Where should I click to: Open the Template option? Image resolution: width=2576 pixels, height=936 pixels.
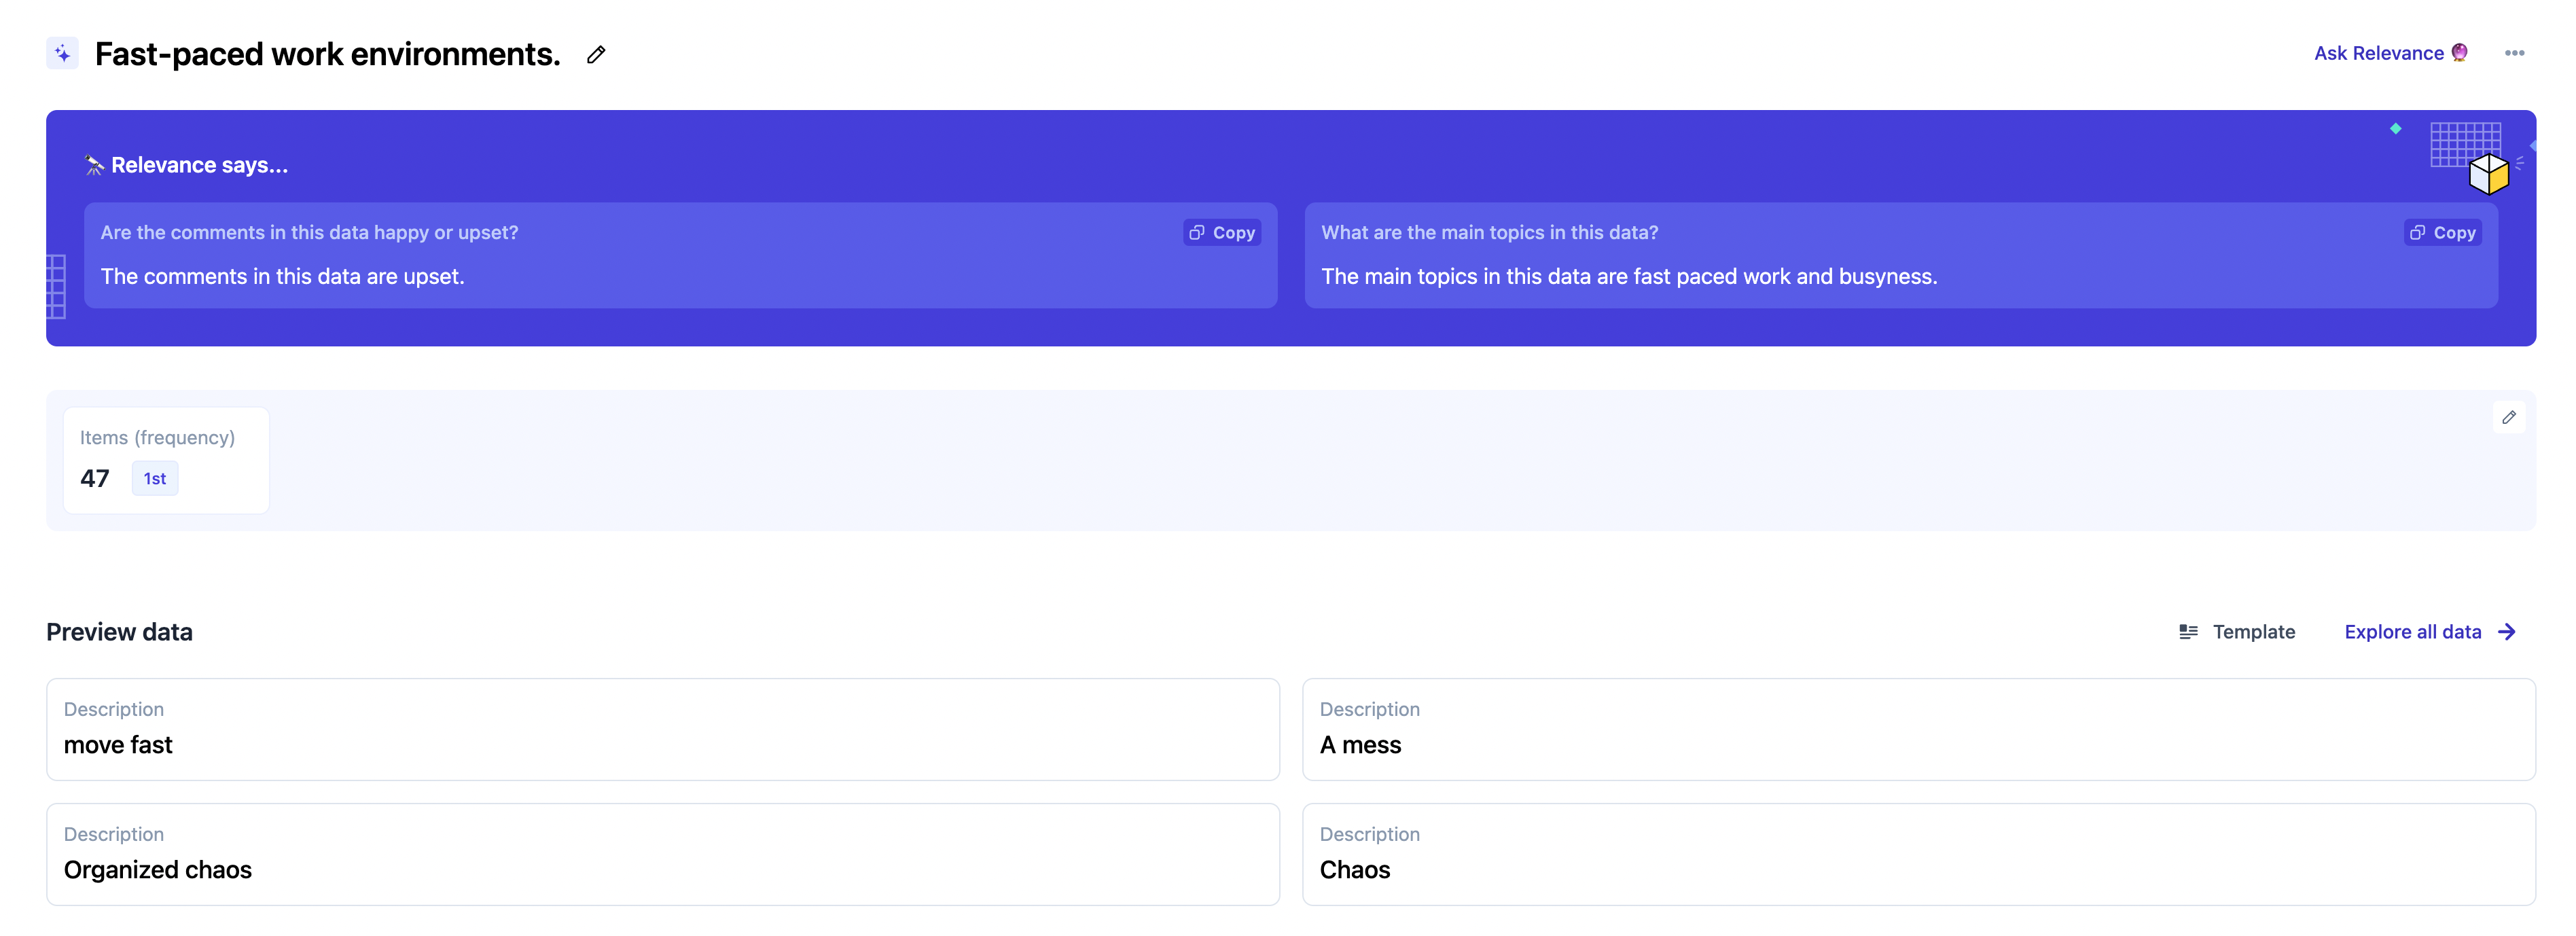(x=2253, y=632)
